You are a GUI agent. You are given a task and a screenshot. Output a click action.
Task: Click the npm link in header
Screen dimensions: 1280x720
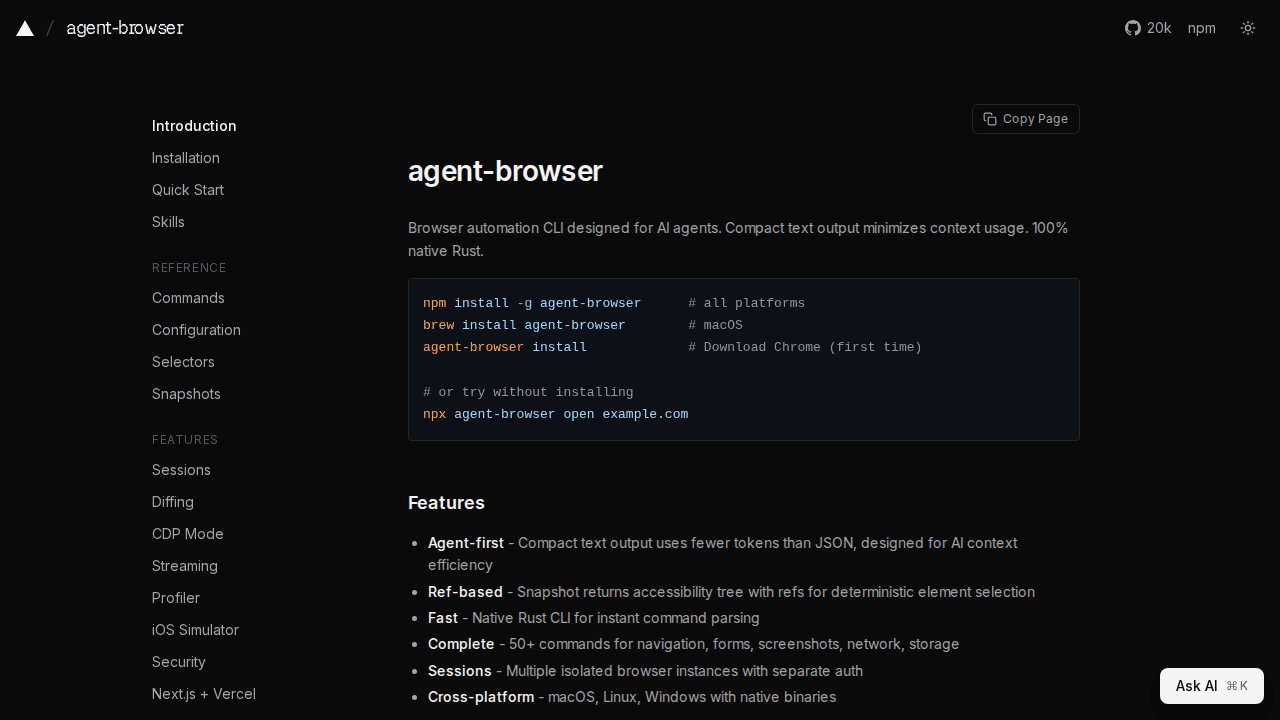coord(1201,28)
